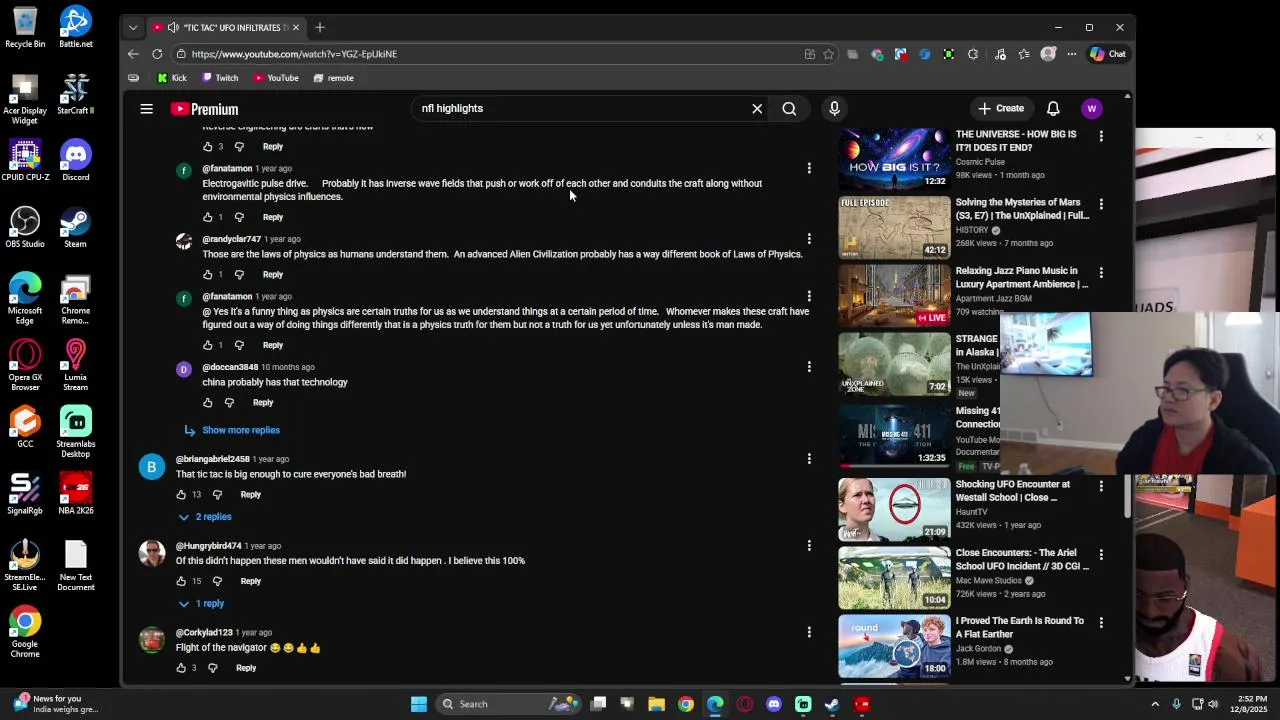This screenshot has height=720, width=1280.
Task: Open browser Extensions puzzle icon
Action: pos(973,54)
